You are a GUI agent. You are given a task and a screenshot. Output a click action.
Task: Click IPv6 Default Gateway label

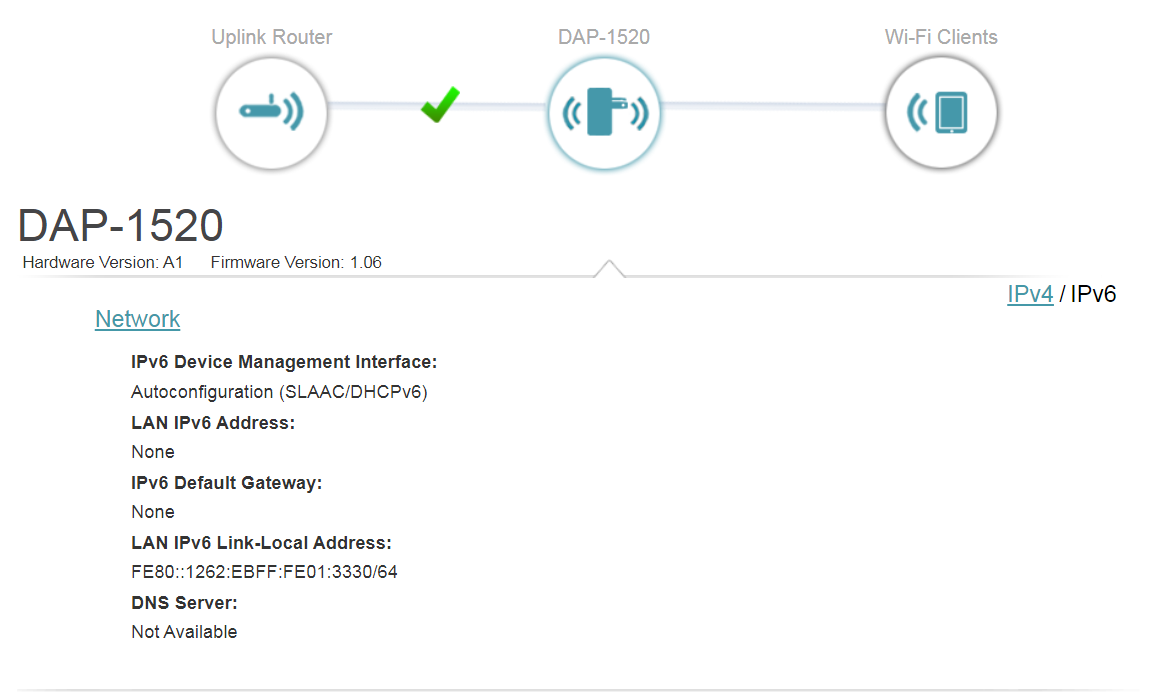(x=227, y=483)
